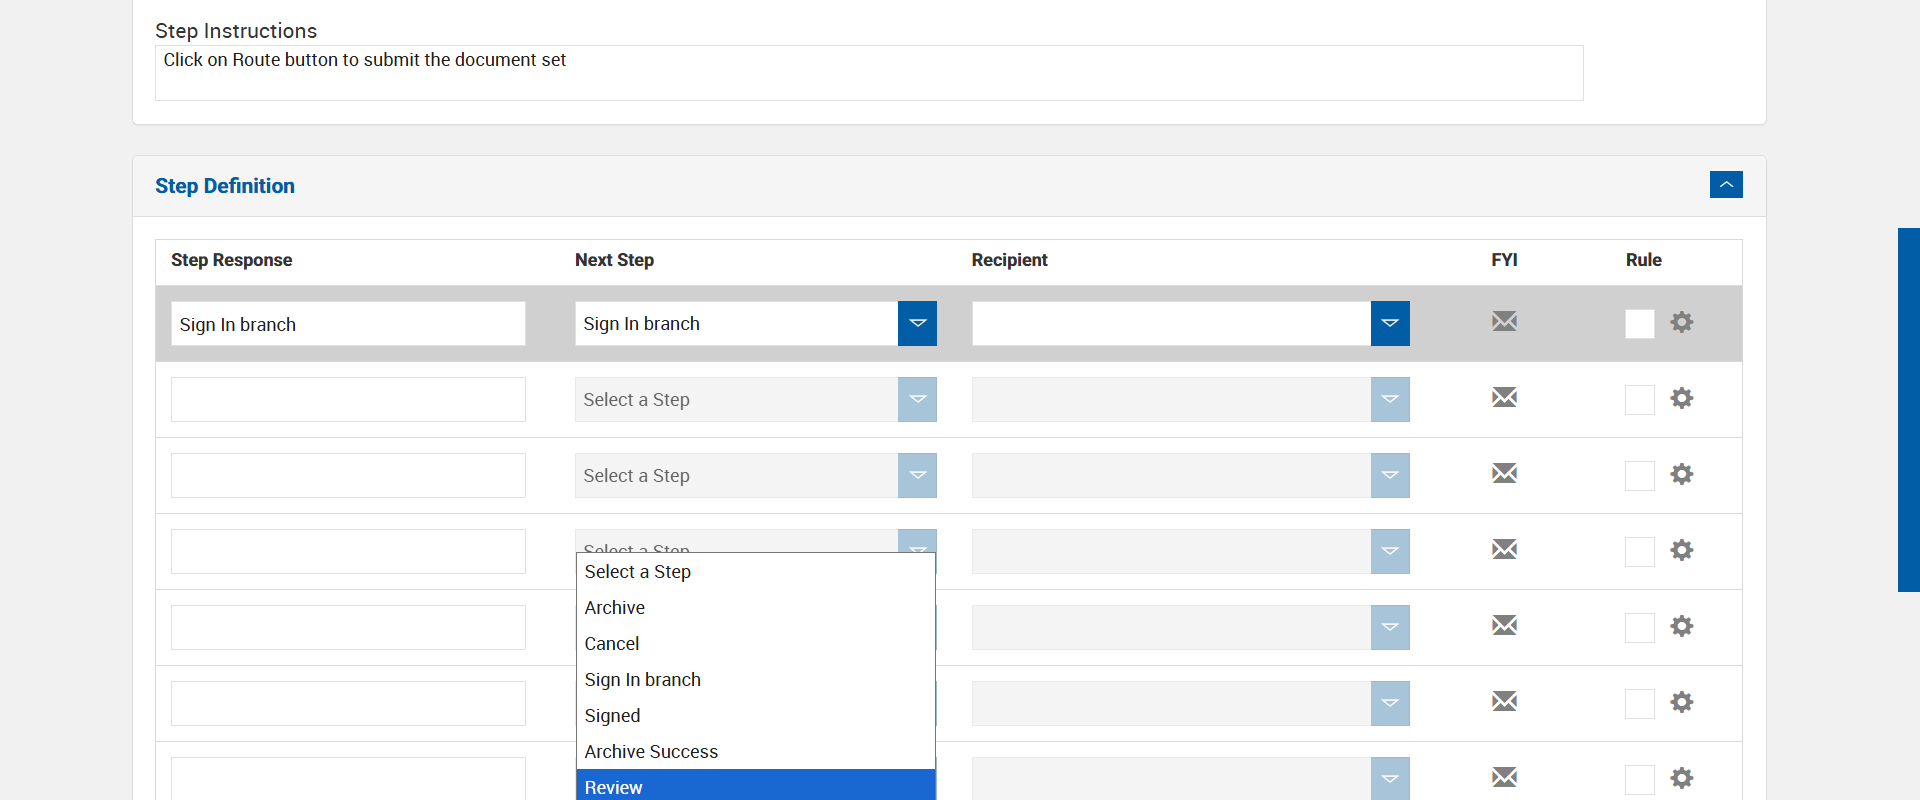Check the Rule checkbox in second row
Viewport: 1920px width, 800px height.
point(1639,400)
